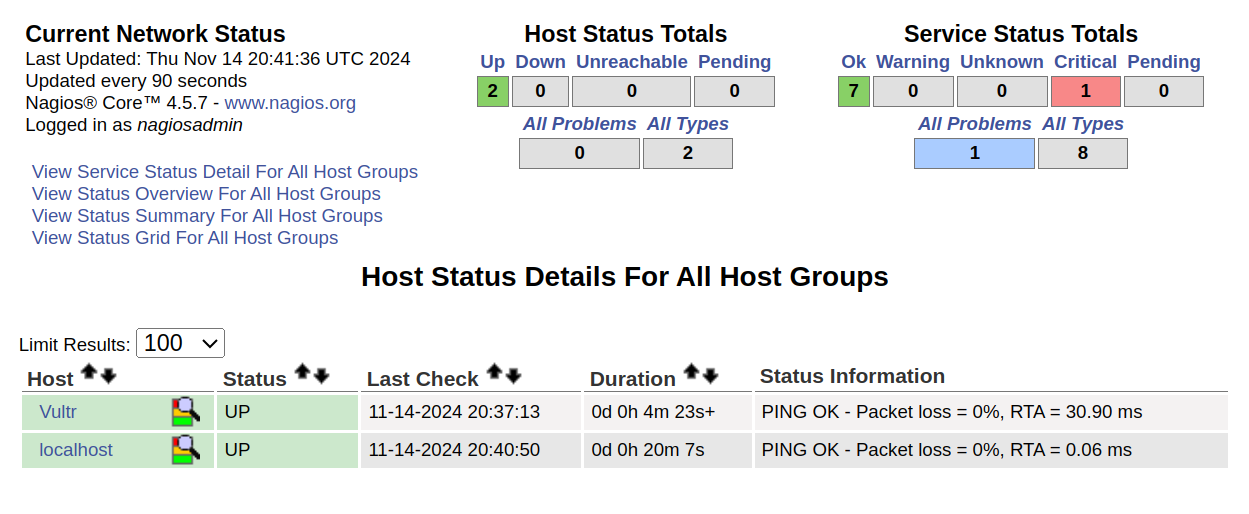This screenshot has width=1249, height=514.
Task: Click green Up count of 2
Action: coord(493,91)
